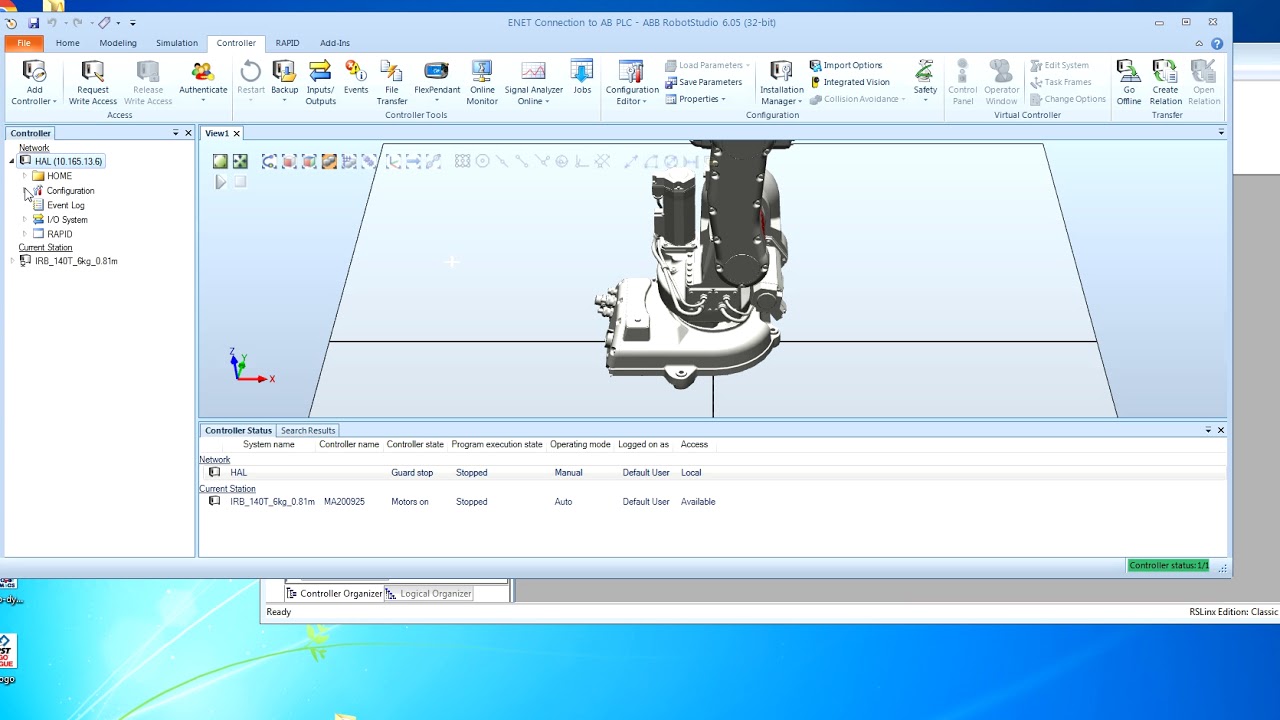1280x720 pixels.
Task: Select the View1 tab
Action: 217,133
